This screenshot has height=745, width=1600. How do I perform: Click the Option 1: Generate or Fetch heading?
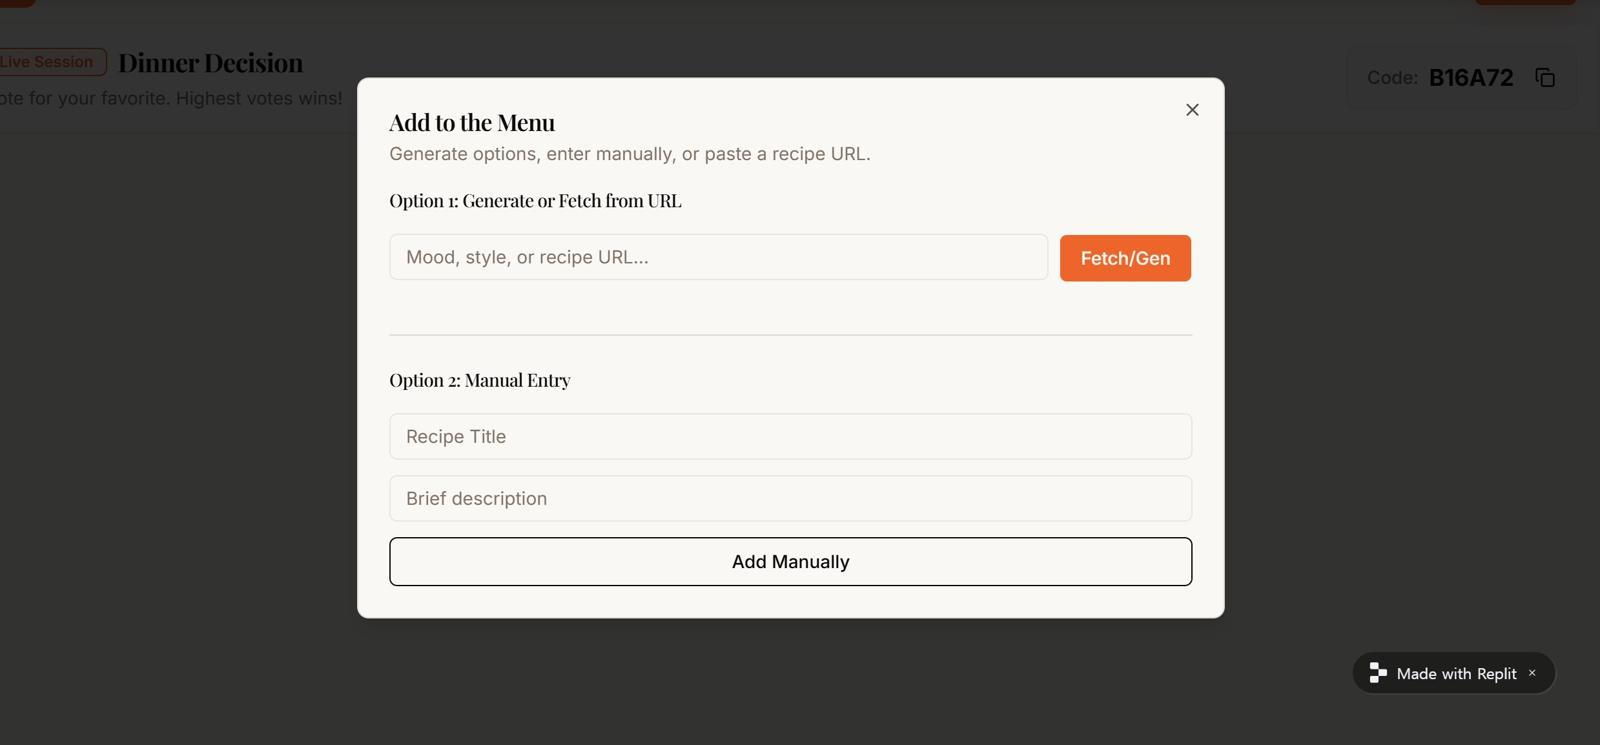coord(535,201)
